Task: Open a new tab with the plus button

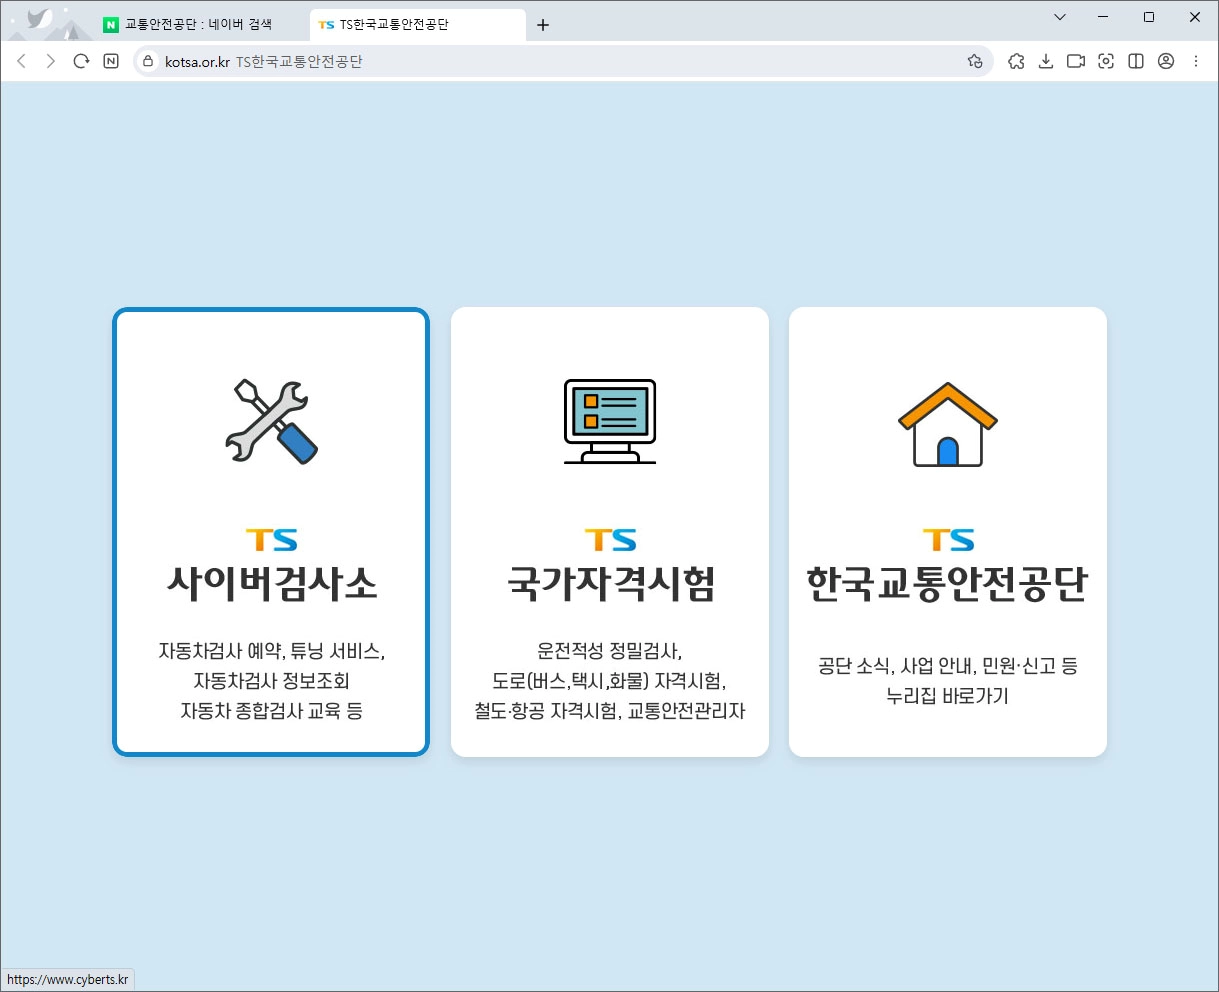Action: pos(543,24)
